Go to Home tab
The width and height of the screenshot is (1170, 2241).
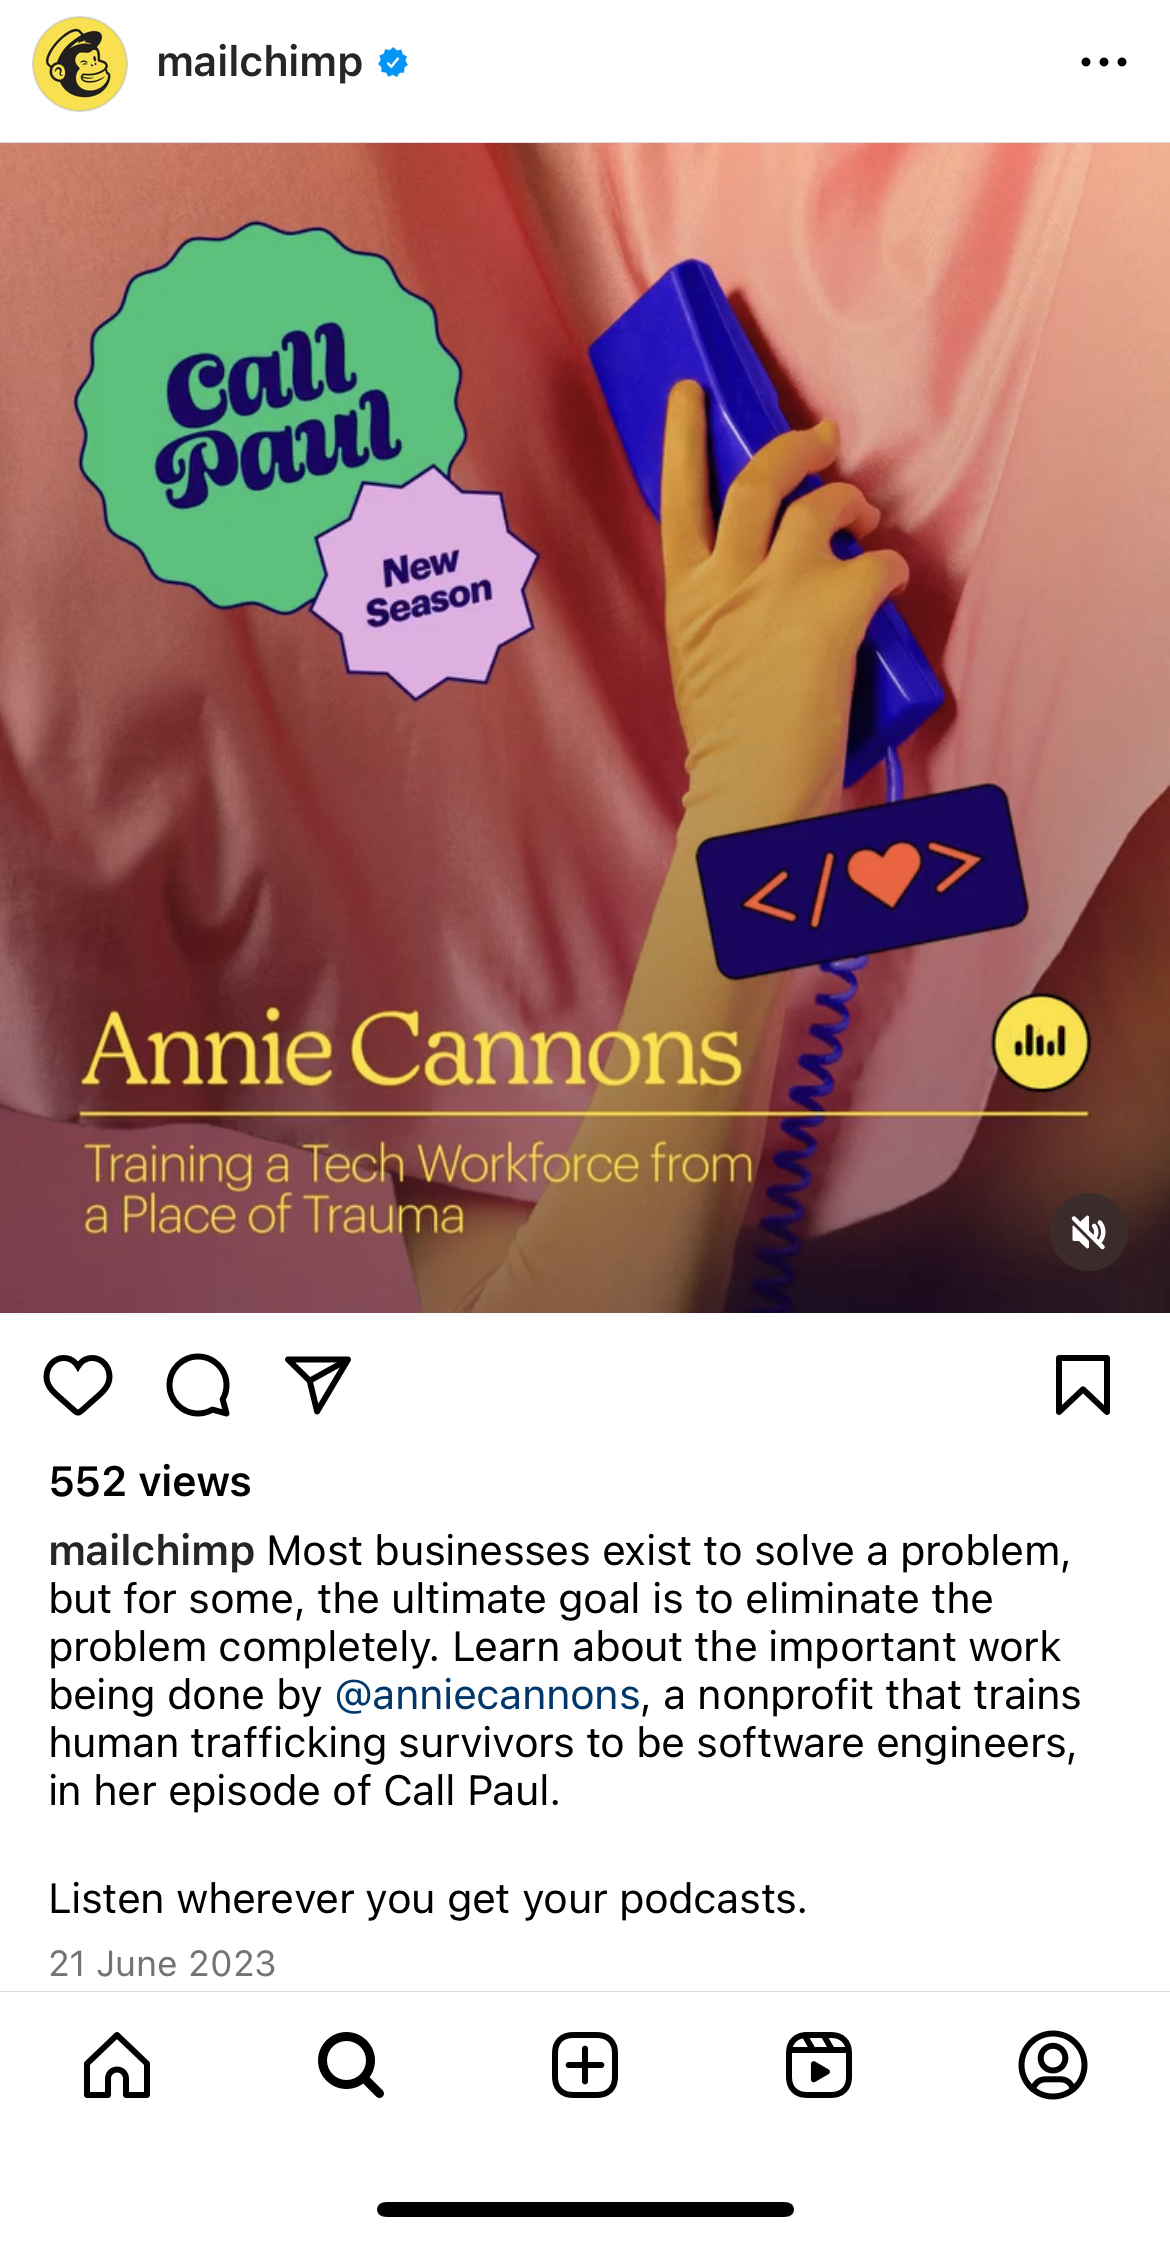(117, 2065)
